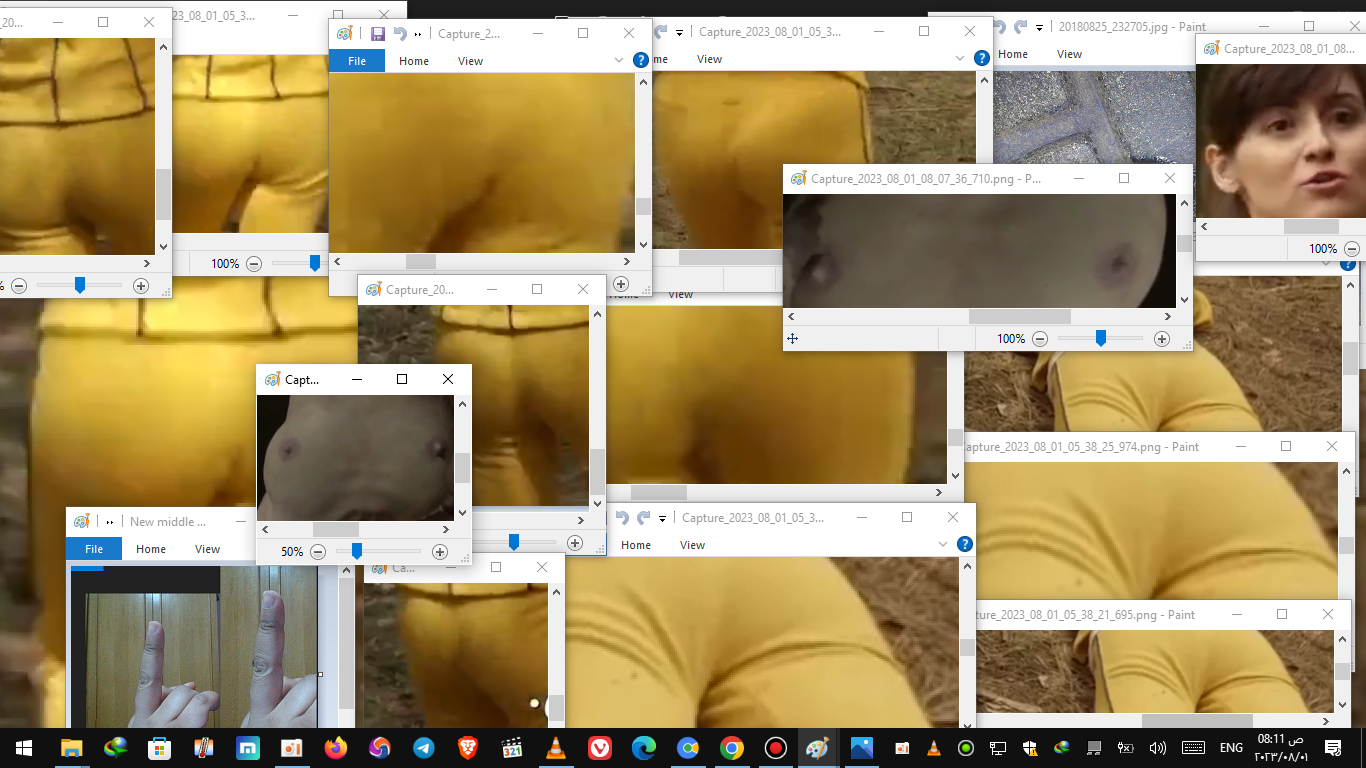Open Firefox from the taskbar

point(335,748)
